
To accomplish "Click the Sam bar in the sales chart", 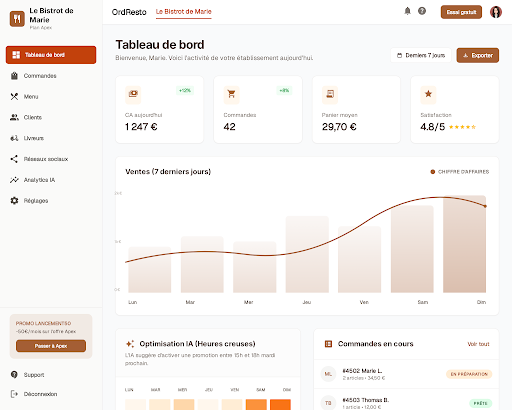I will coord(412,249).
